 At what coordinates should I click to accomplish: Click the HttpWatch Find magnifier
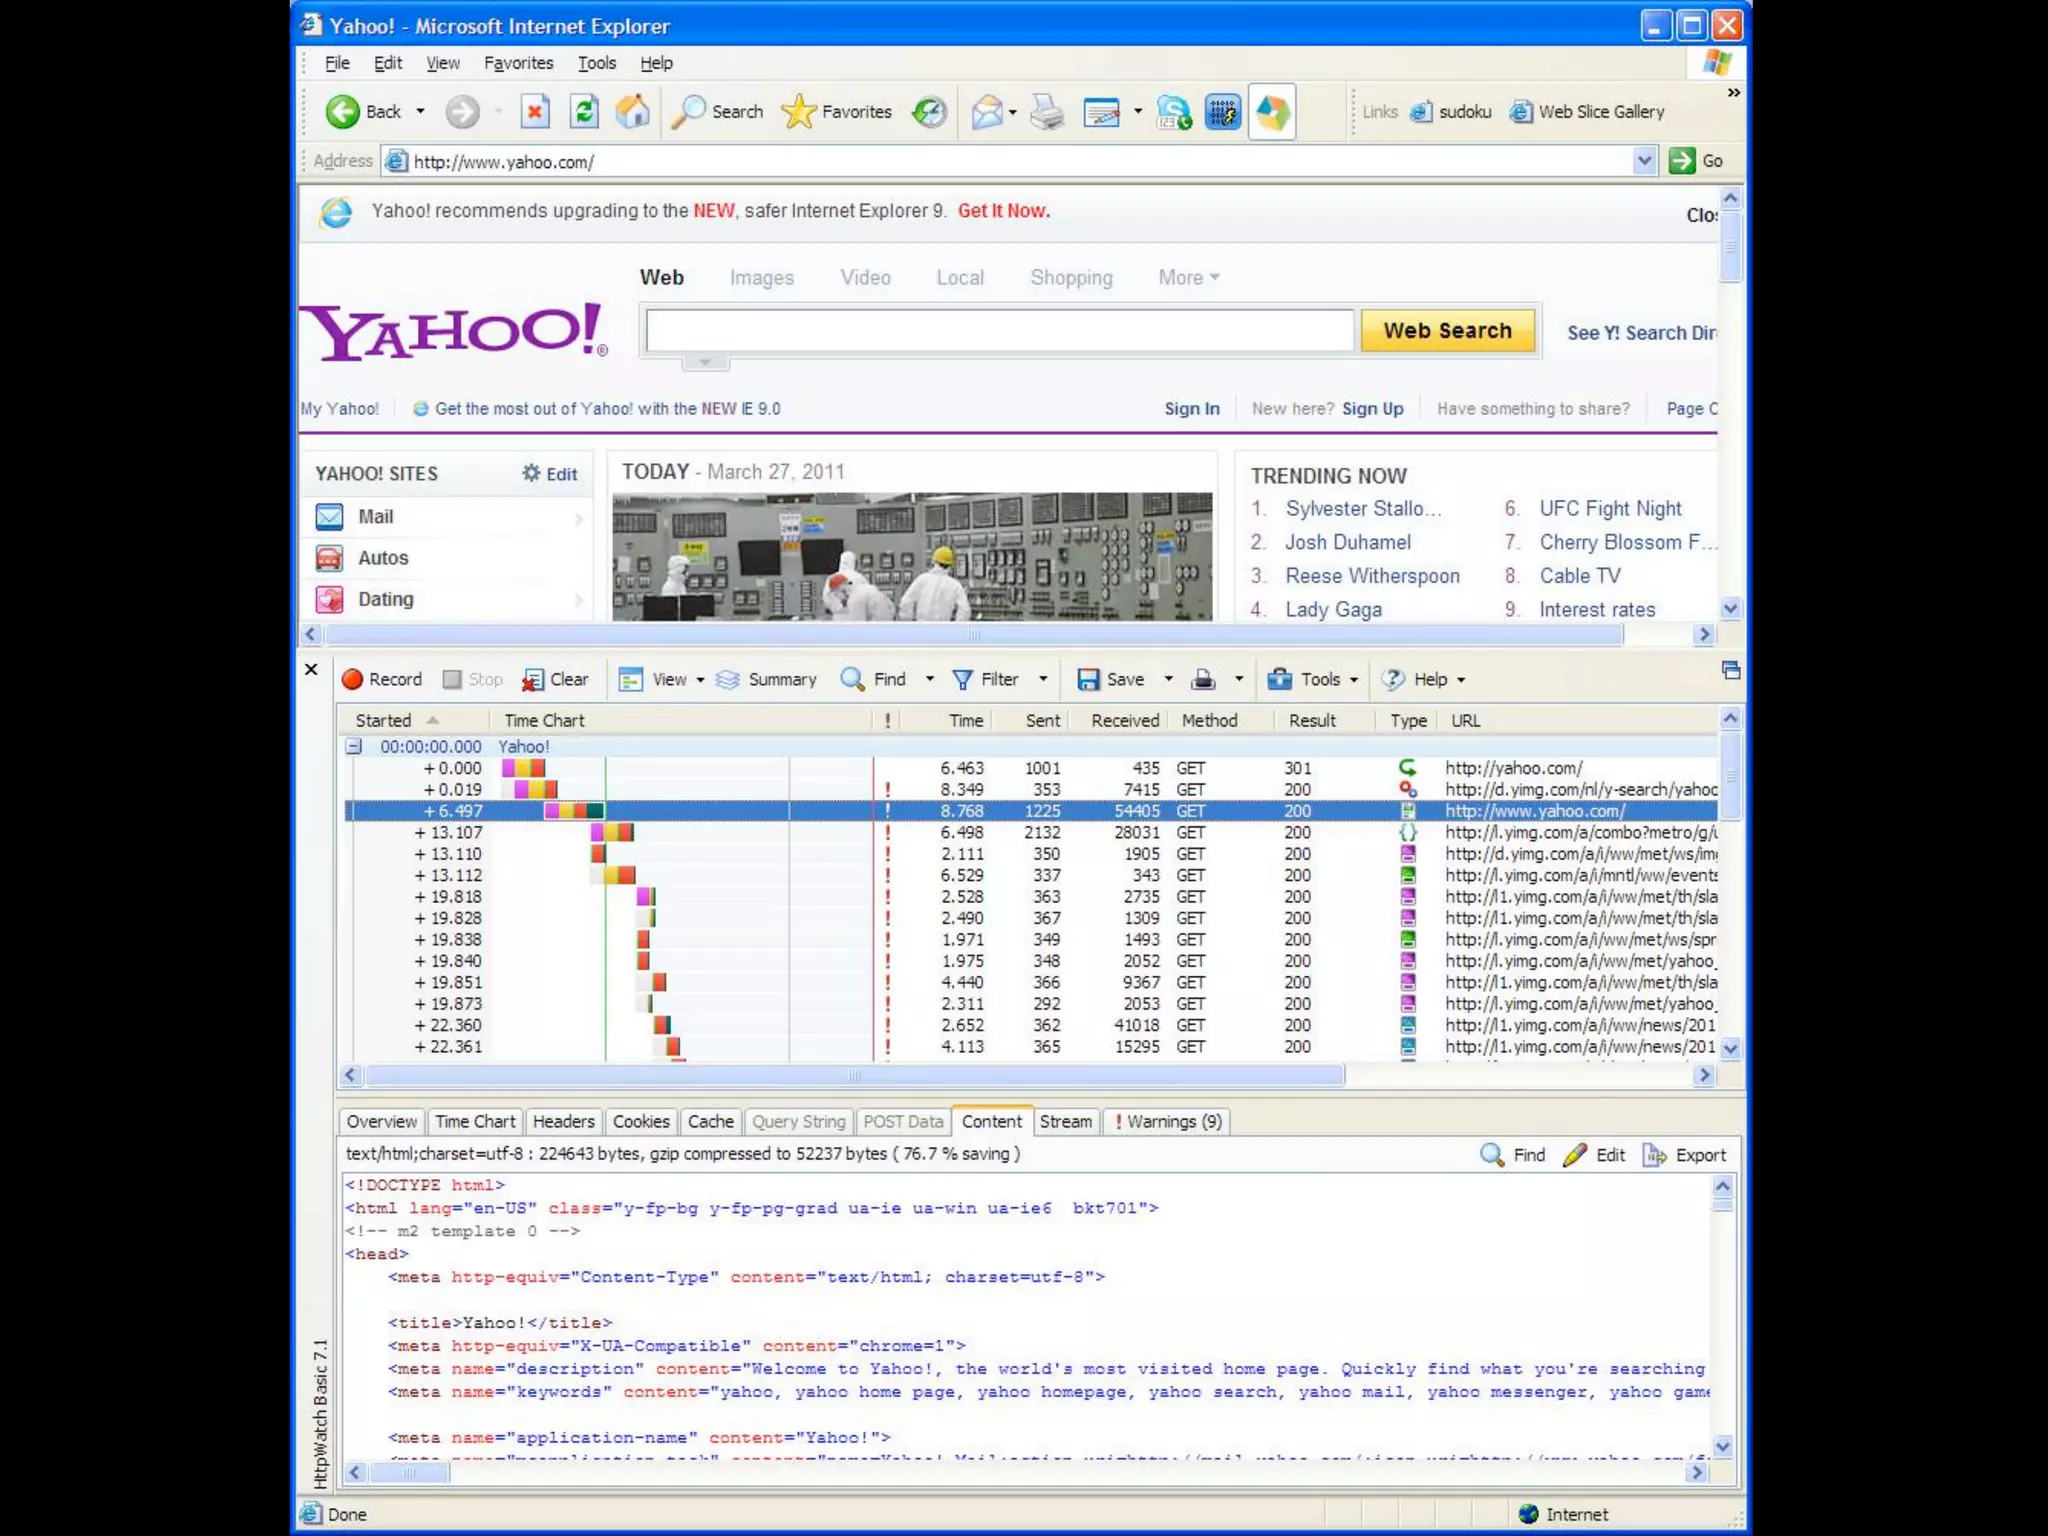pos(874,679)
